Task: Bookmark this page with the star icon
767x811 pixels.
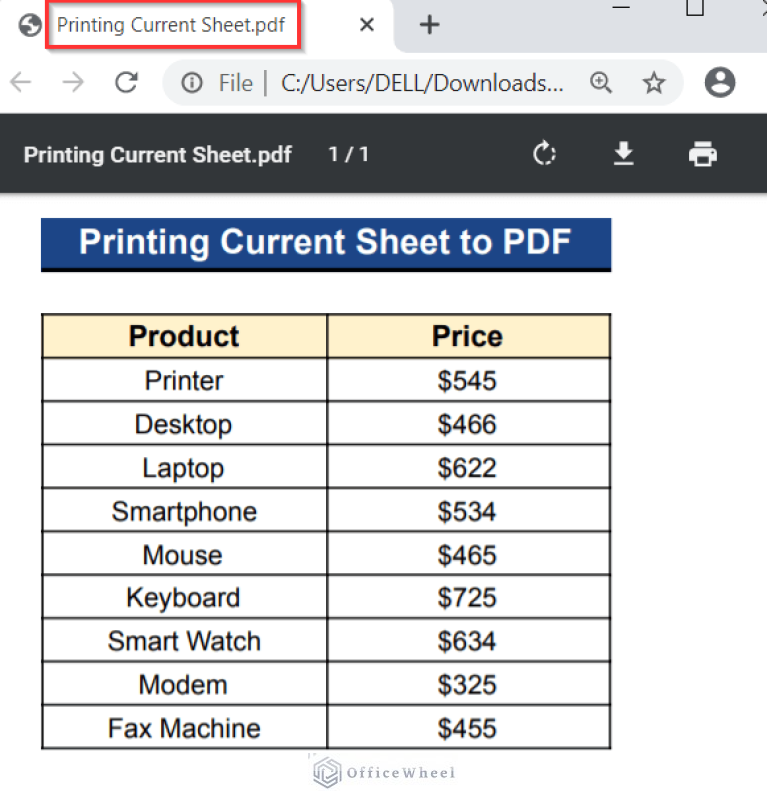Action: tap(654, 83)
